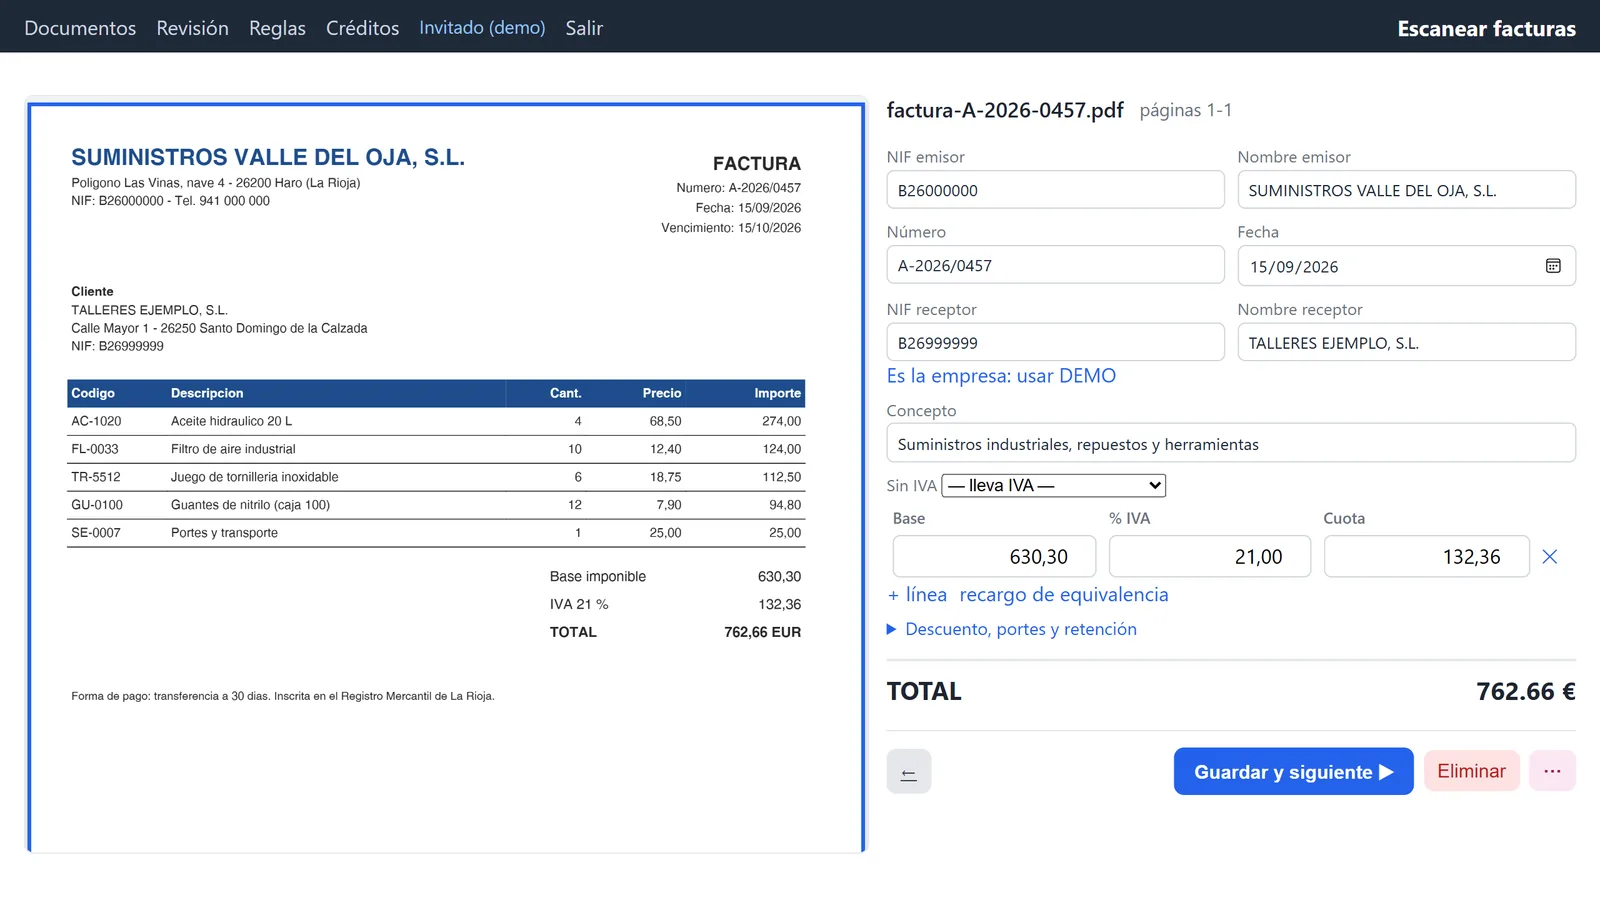Click the Eliminar button
This screenshot has height=900, width=1600.
[x=1471, y=771]
